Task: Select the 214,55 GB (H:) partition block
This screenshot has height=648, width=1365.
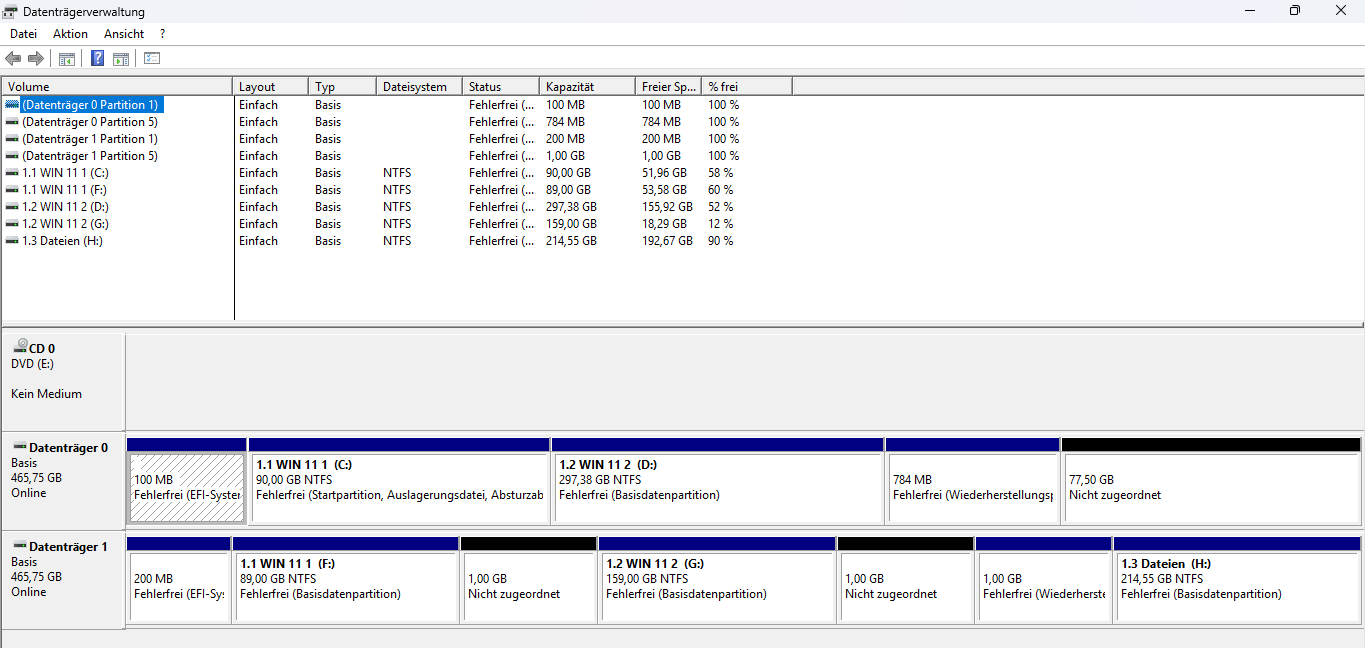Action: tap(1237, 580)
